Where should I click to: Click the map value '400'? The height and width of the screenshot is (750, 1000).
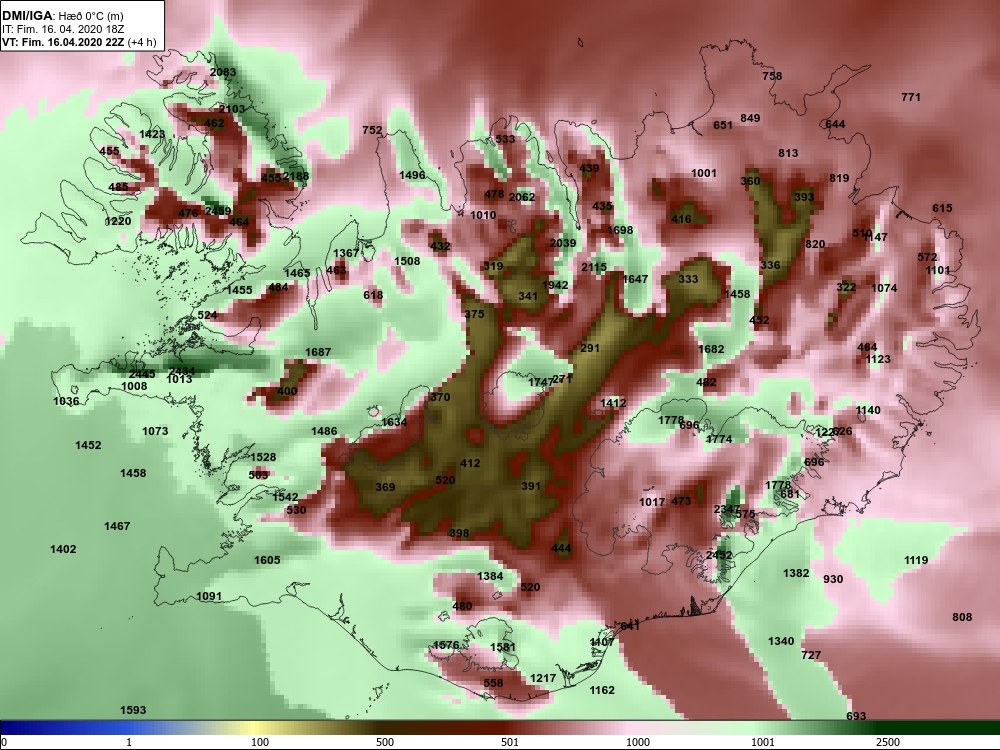click(288, 391)
